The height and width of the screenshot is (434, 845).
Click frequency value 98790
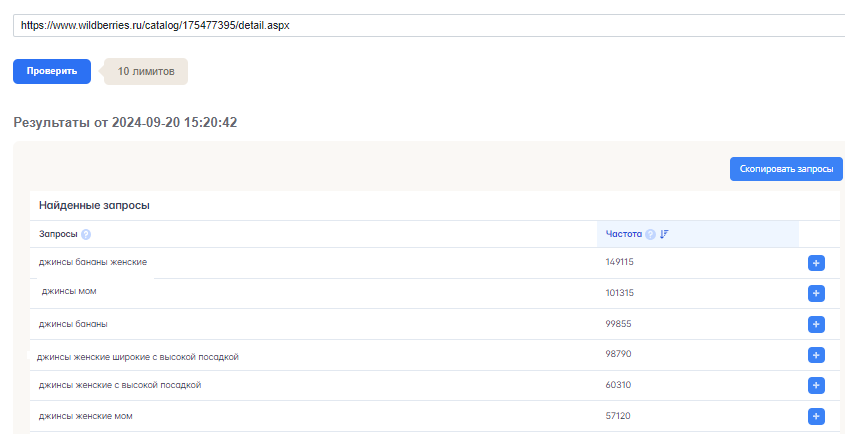pos(618,354)
